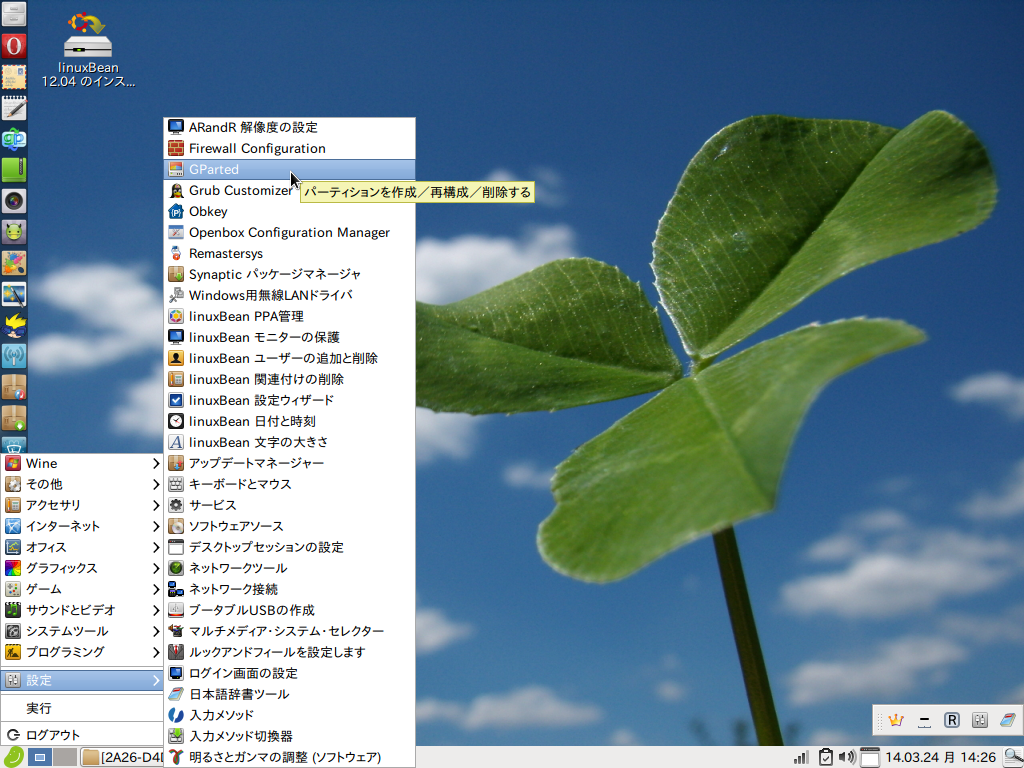
Task: Click the spiky yellow-haired character dock icon
Action: click(x=14, y=325)
